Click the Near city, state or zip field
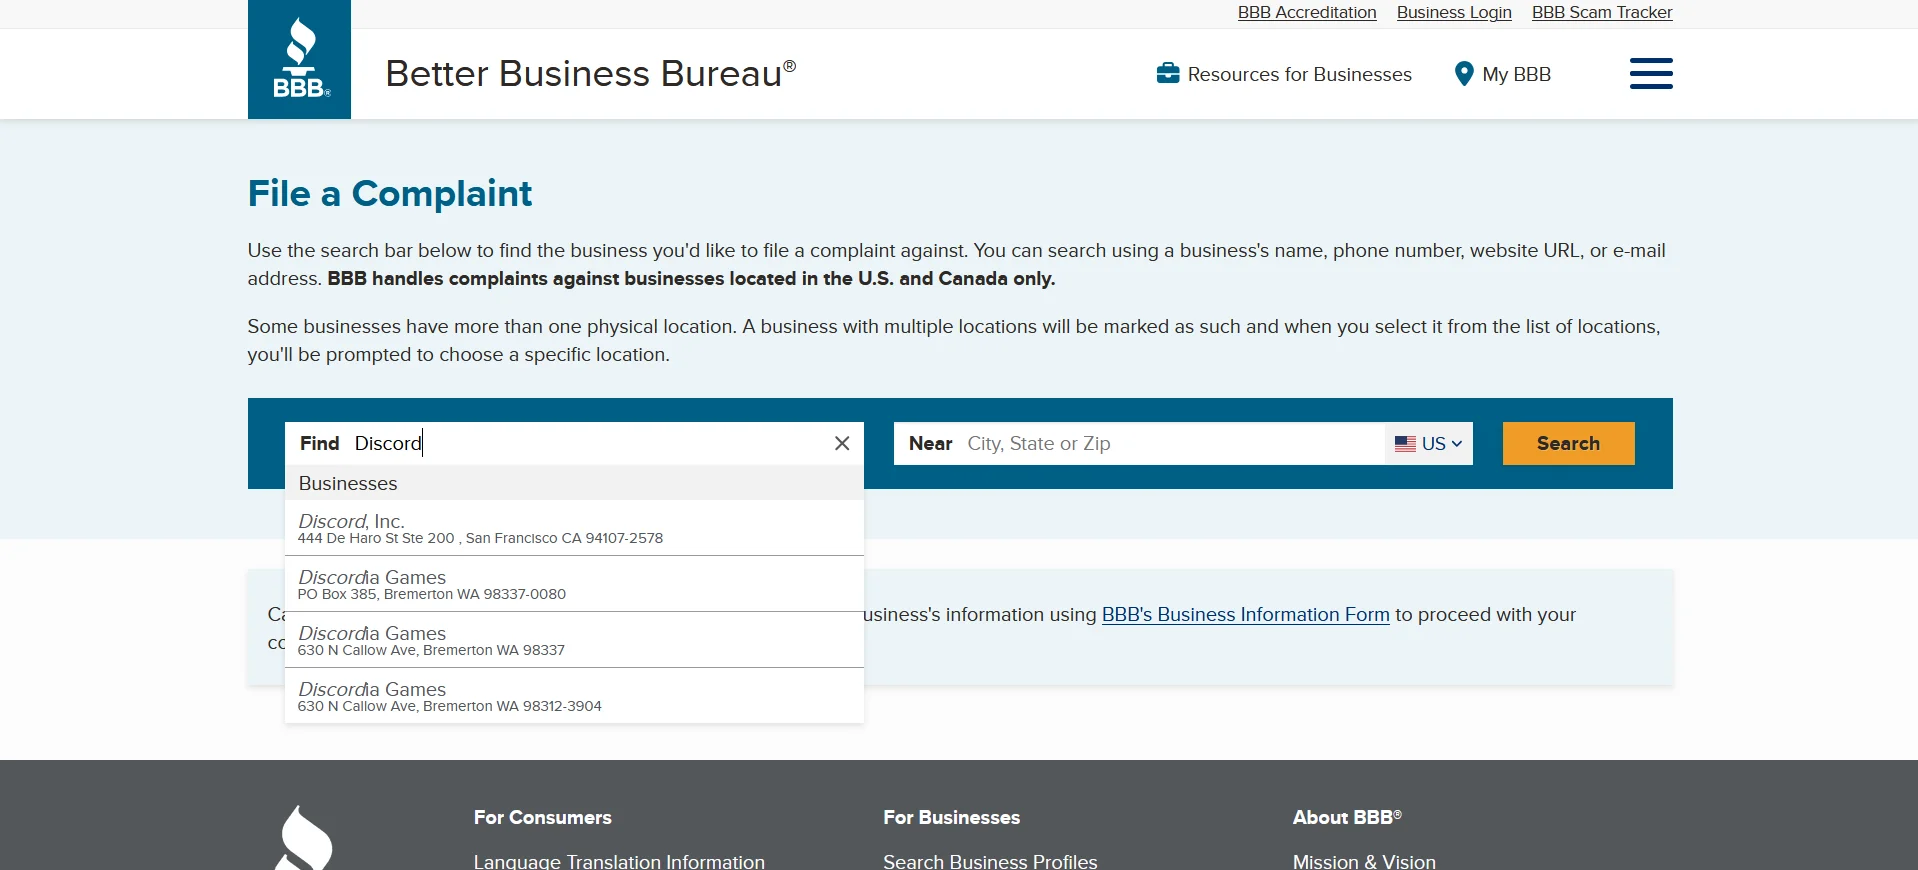The height and width of the screenshot is (870, 1918). (x=1170, y=443)
